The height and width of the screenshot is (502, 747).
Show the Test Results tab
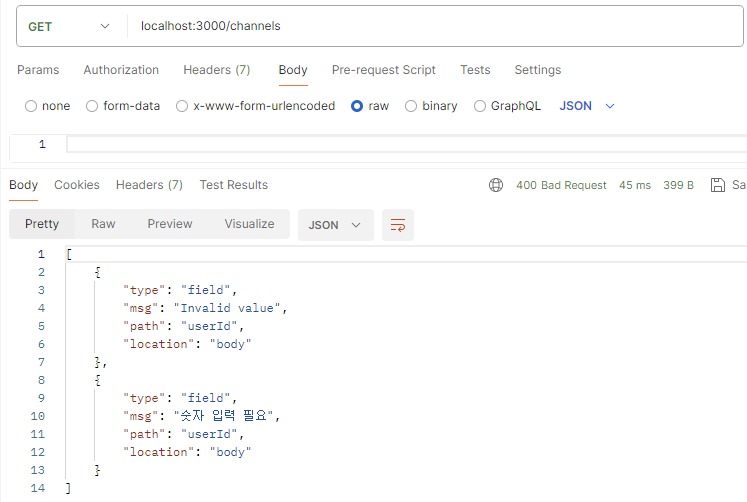point(233,185)
